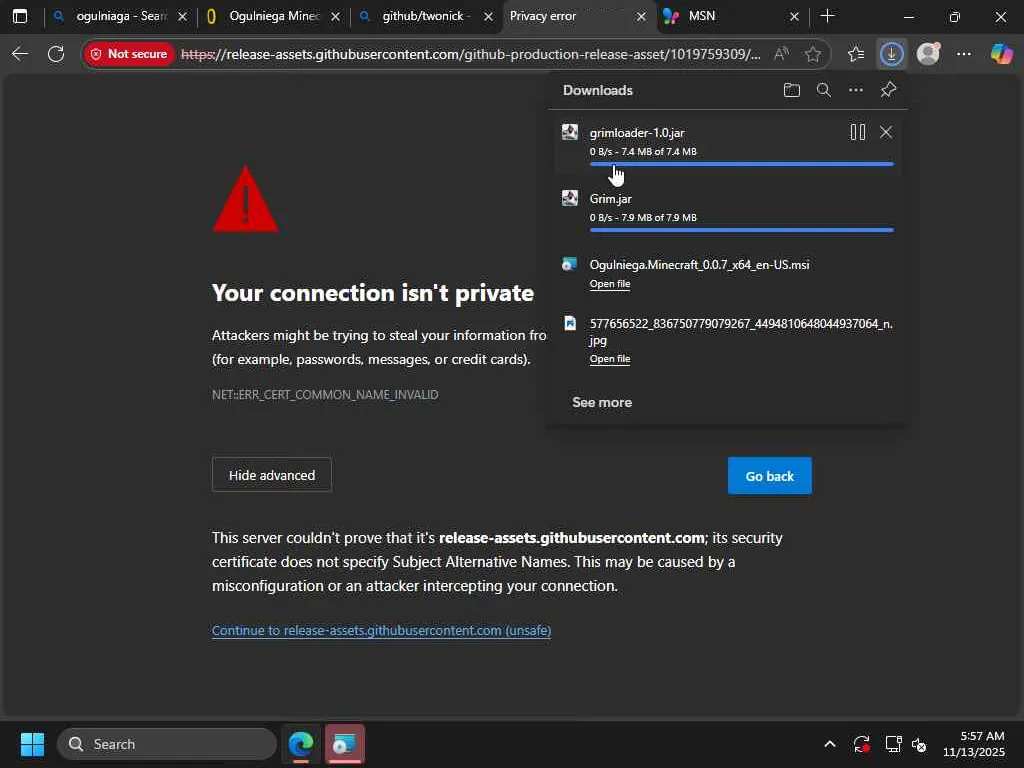Switch to the Ogulniega Minecraft tab
This screenshot has width=1024, height=768.
(274, 16)
